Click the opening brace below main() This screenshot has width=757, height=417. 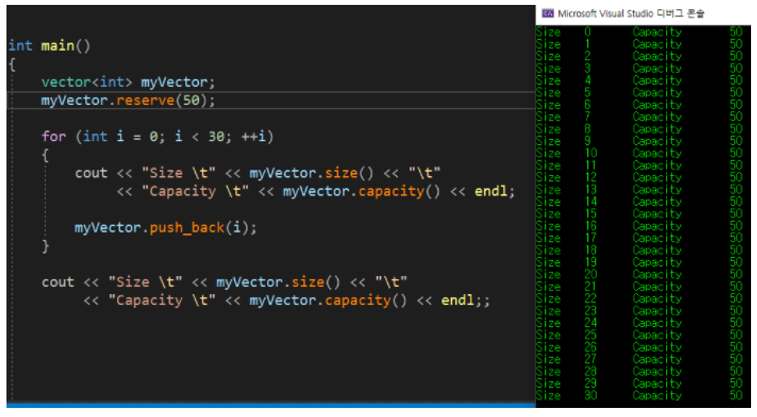pos(12,64)
